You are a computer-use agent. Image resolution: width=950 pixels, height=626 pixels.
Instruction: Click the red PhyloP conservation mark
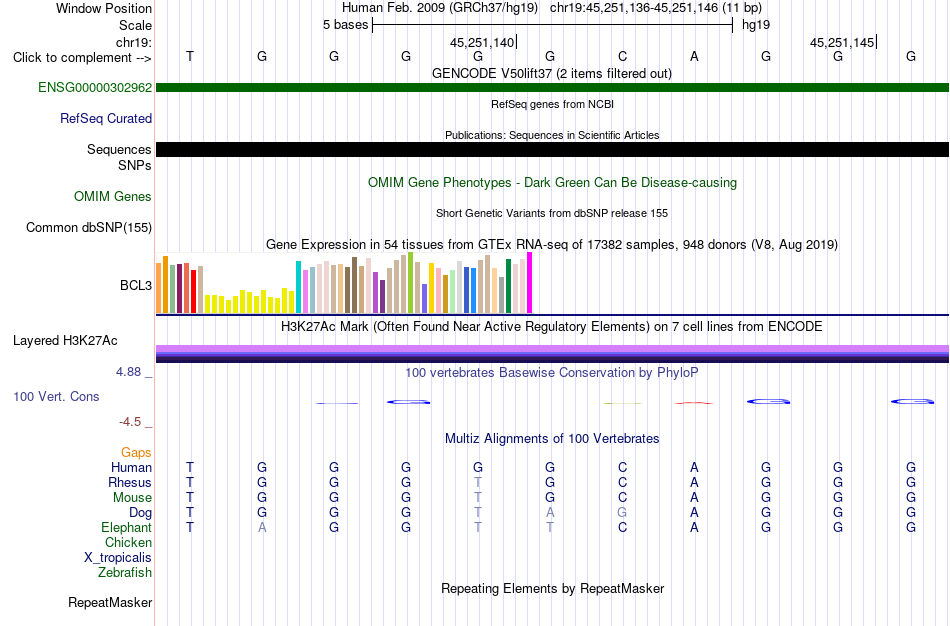coord(694,403)
